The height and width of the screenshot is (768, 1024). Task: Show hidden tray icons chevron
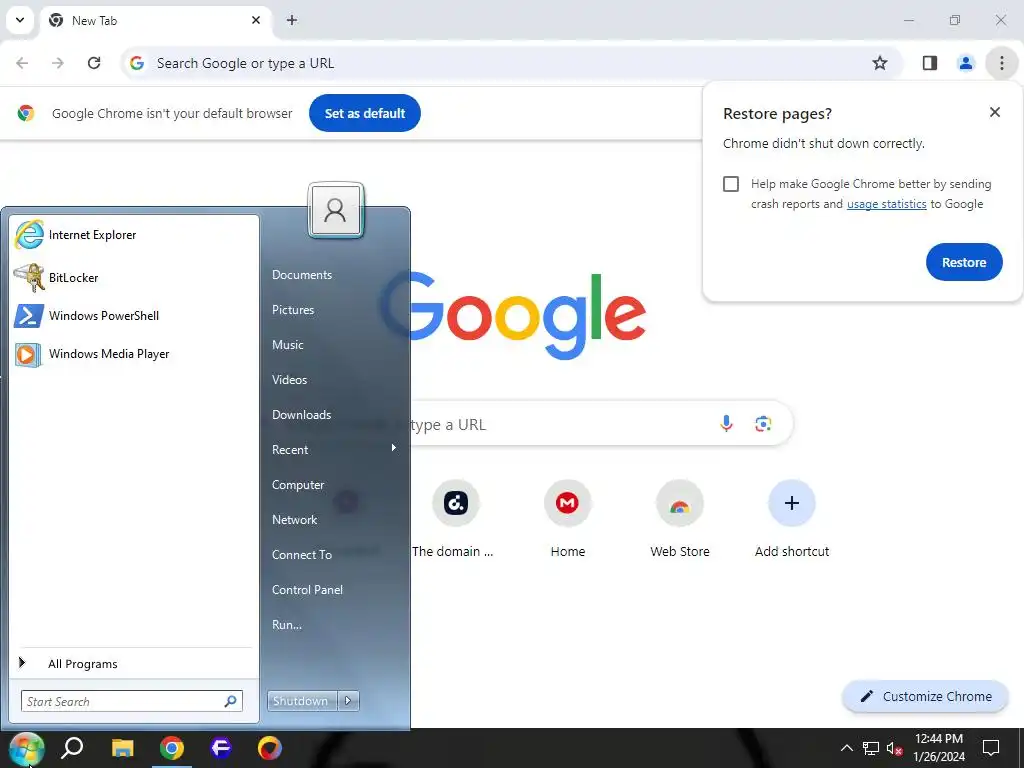pyautogui.click(x=846, y=748)
